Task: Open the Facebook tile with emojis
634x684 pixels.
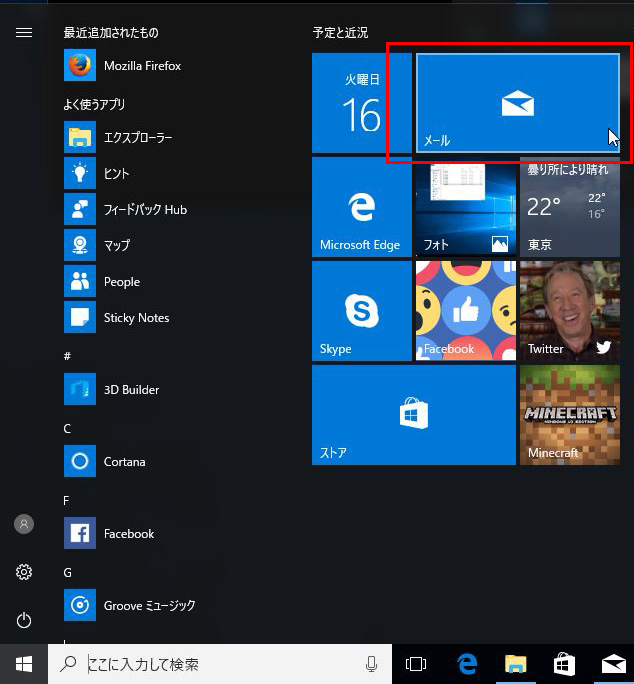Action: 466,311
